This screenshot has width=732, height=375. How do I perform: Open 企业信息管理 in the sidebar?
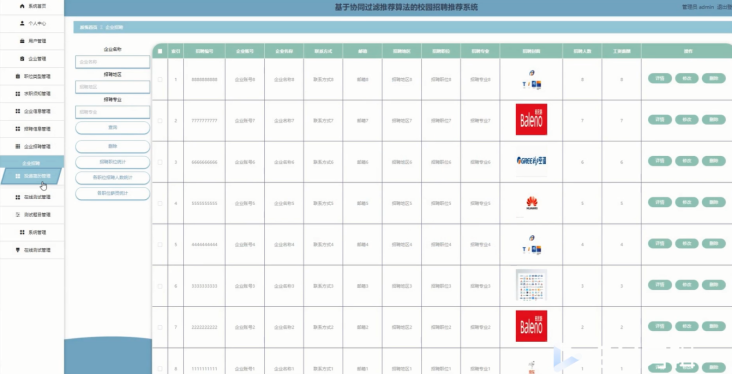(32, 111)
